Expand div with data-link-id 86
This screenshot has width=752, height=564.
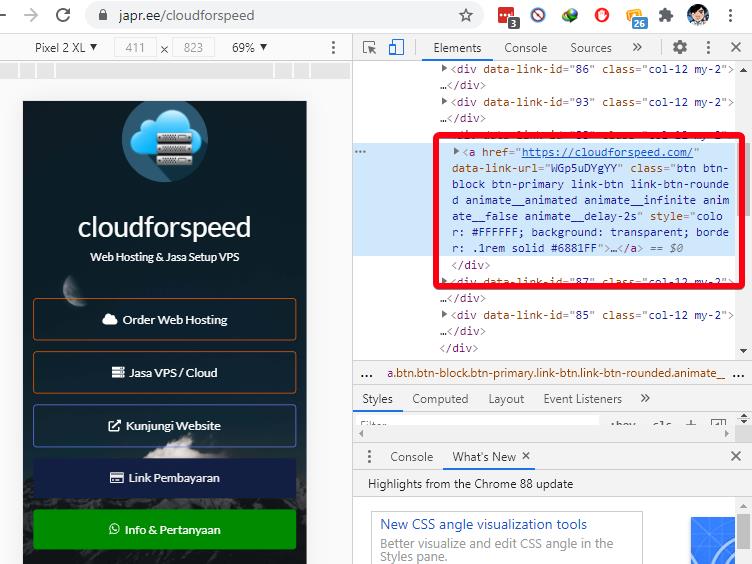444,69
